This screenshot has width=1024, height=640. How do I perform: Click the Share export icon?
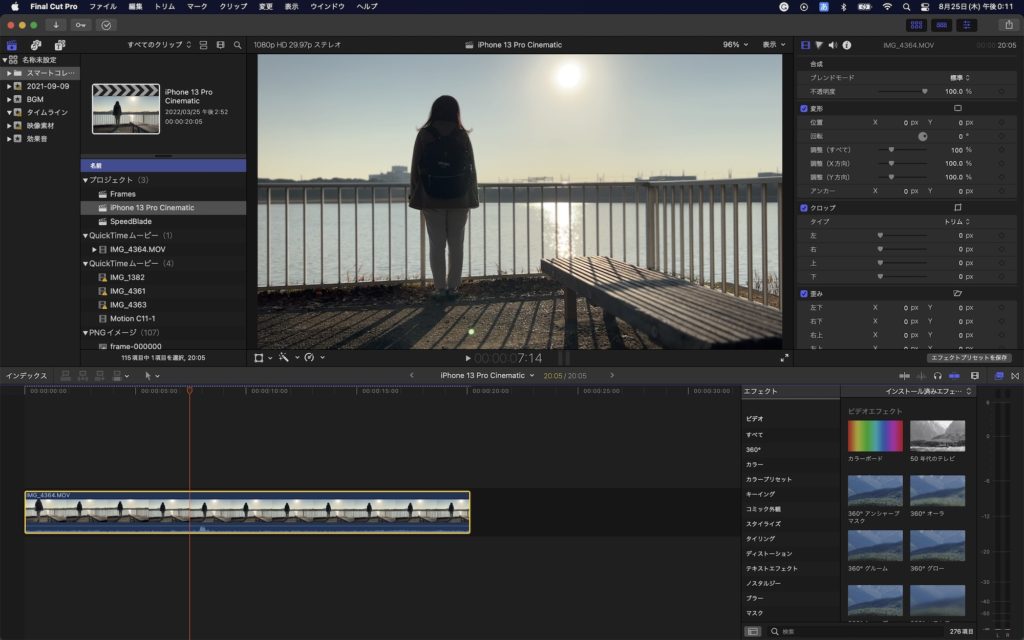pos(1008,25)
